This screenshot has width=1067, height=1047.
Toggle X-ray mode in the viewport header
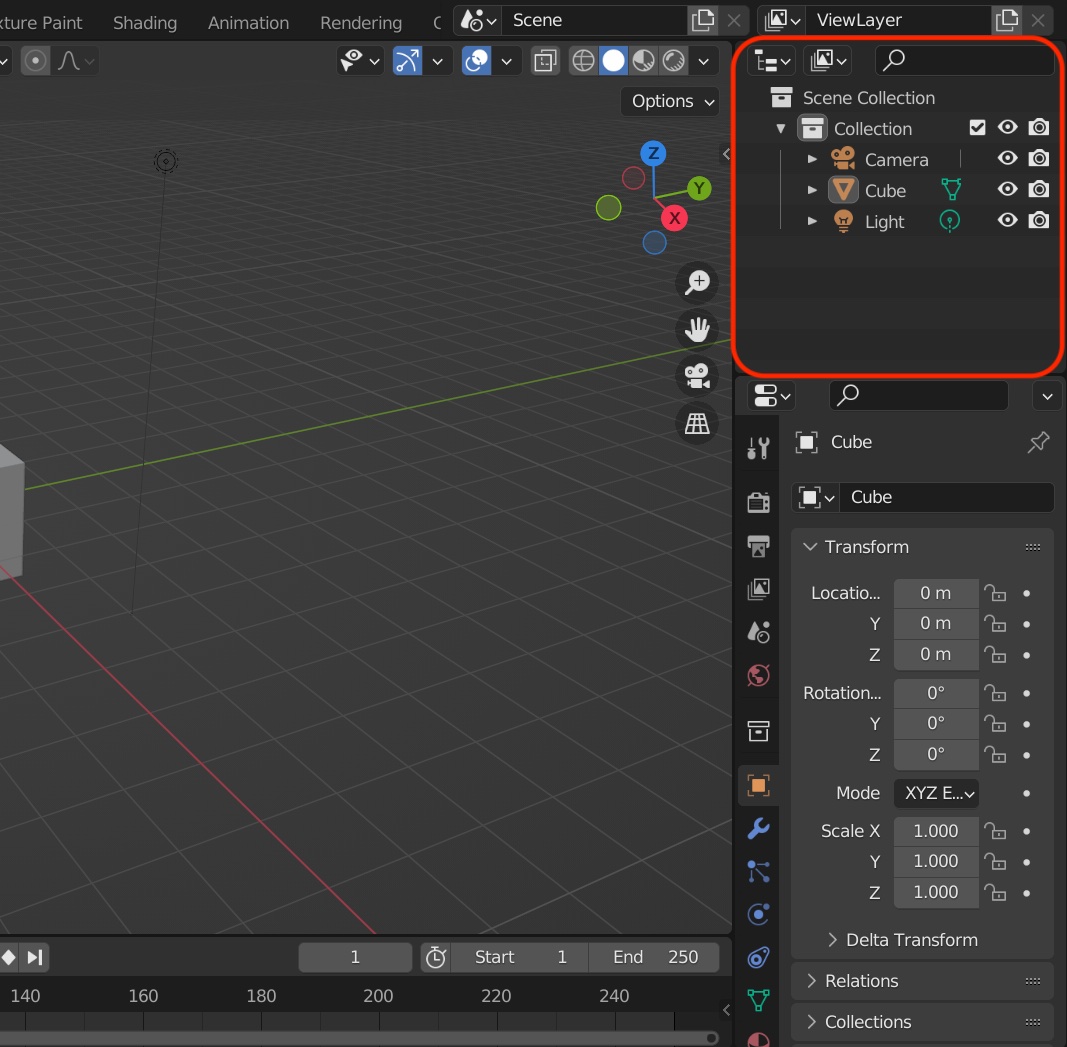coord(545,61)
